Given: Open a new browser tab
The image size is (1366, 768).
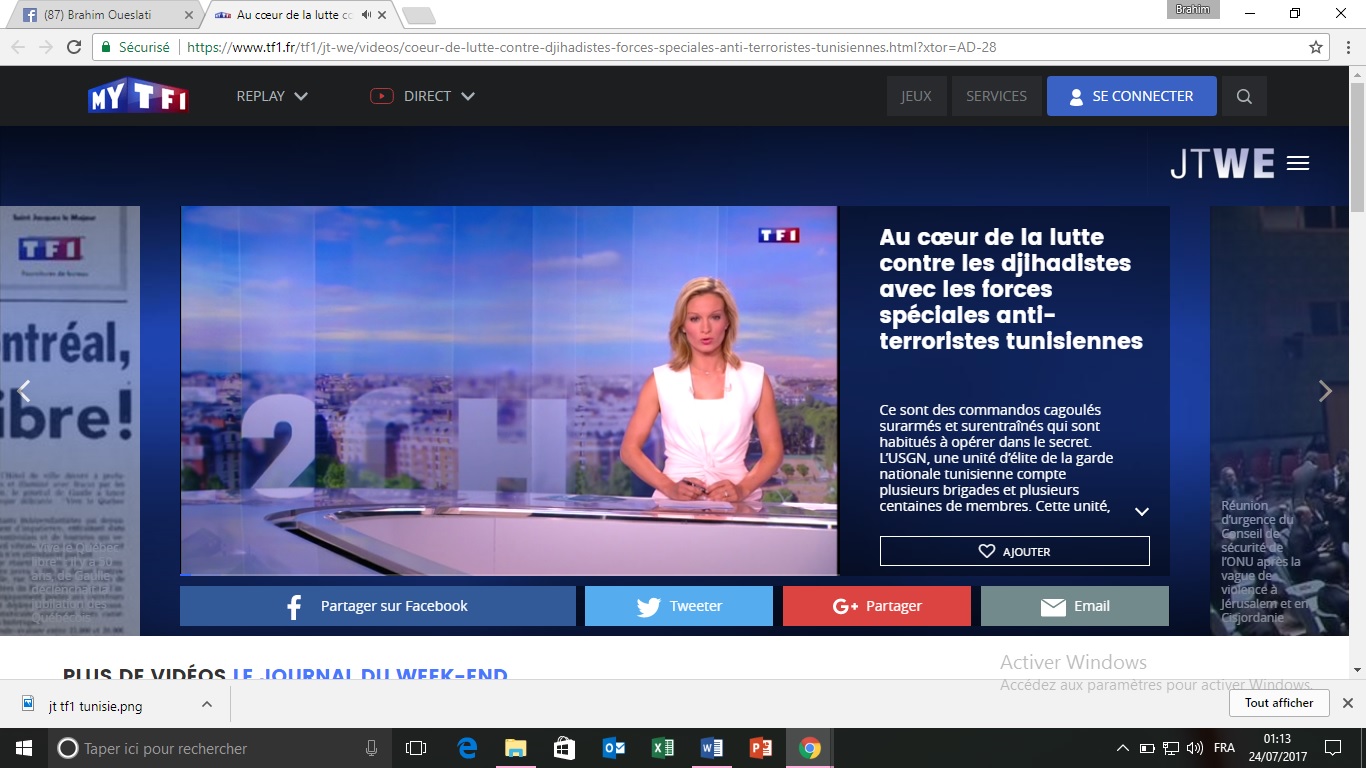Looking at the screenshot, I should tap(418, 15).
